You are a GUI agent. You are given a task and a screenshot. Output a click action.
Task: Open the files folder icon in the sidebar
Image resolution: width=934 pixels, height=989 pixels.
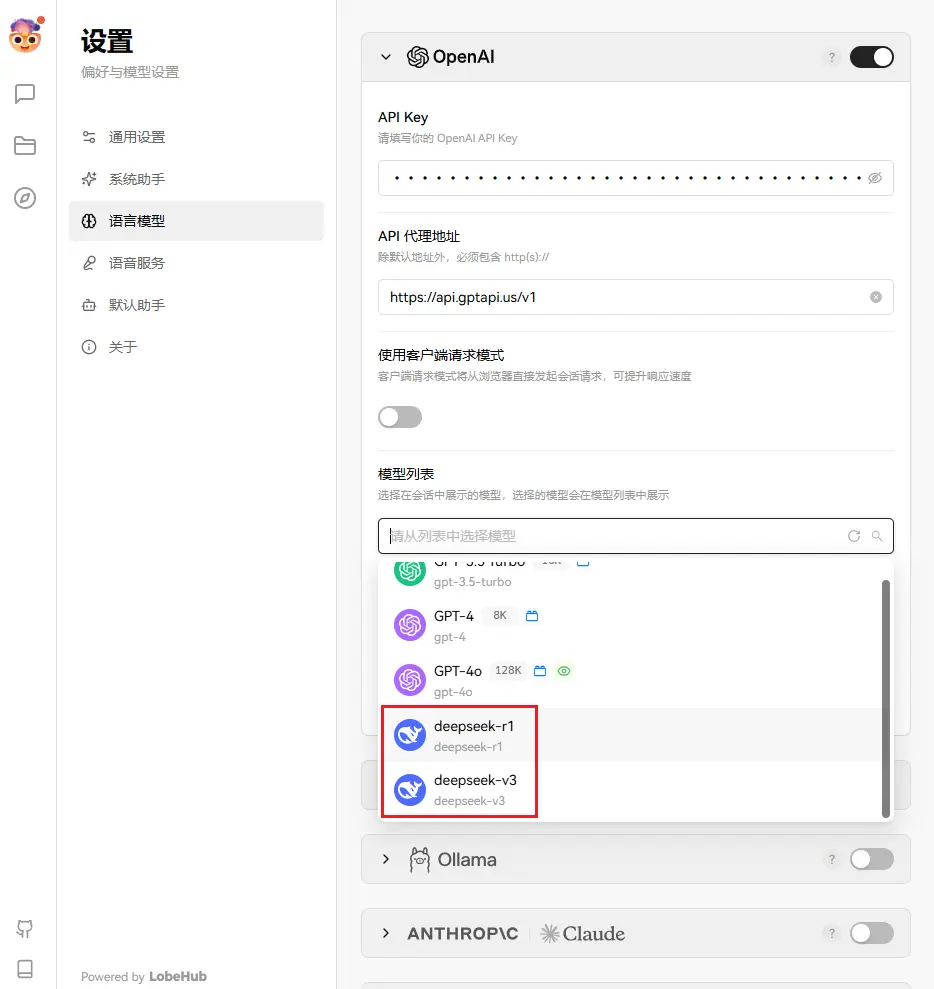coord(25,146)
